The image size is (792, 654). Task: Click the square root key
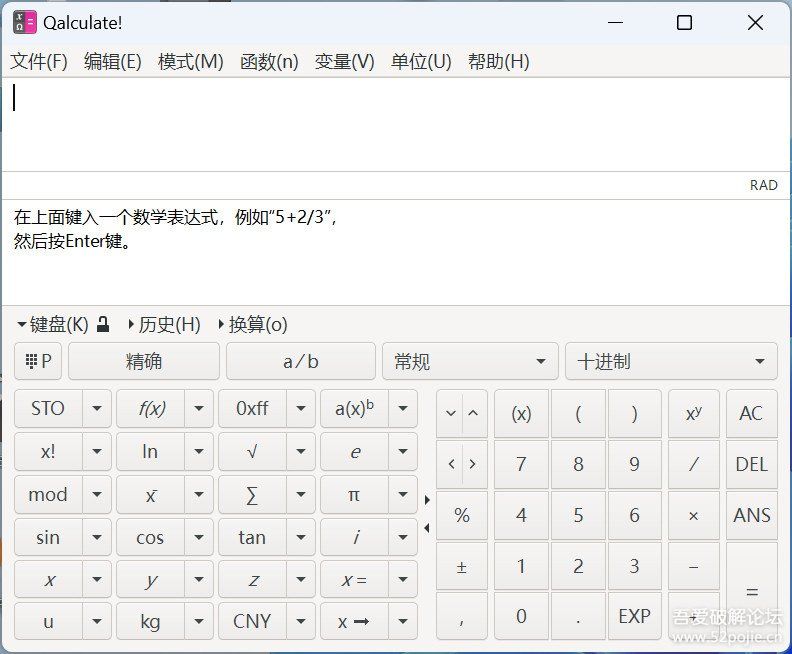(252, 451)
